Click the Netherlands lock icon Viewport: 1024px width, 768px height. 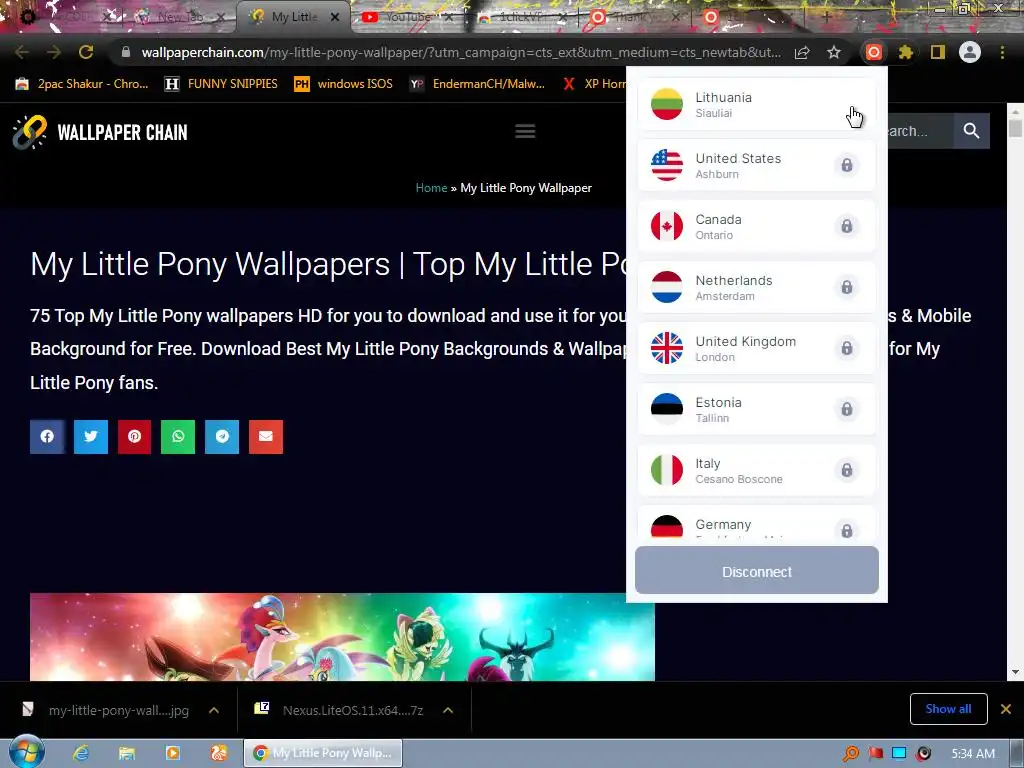tap(846, 287)
